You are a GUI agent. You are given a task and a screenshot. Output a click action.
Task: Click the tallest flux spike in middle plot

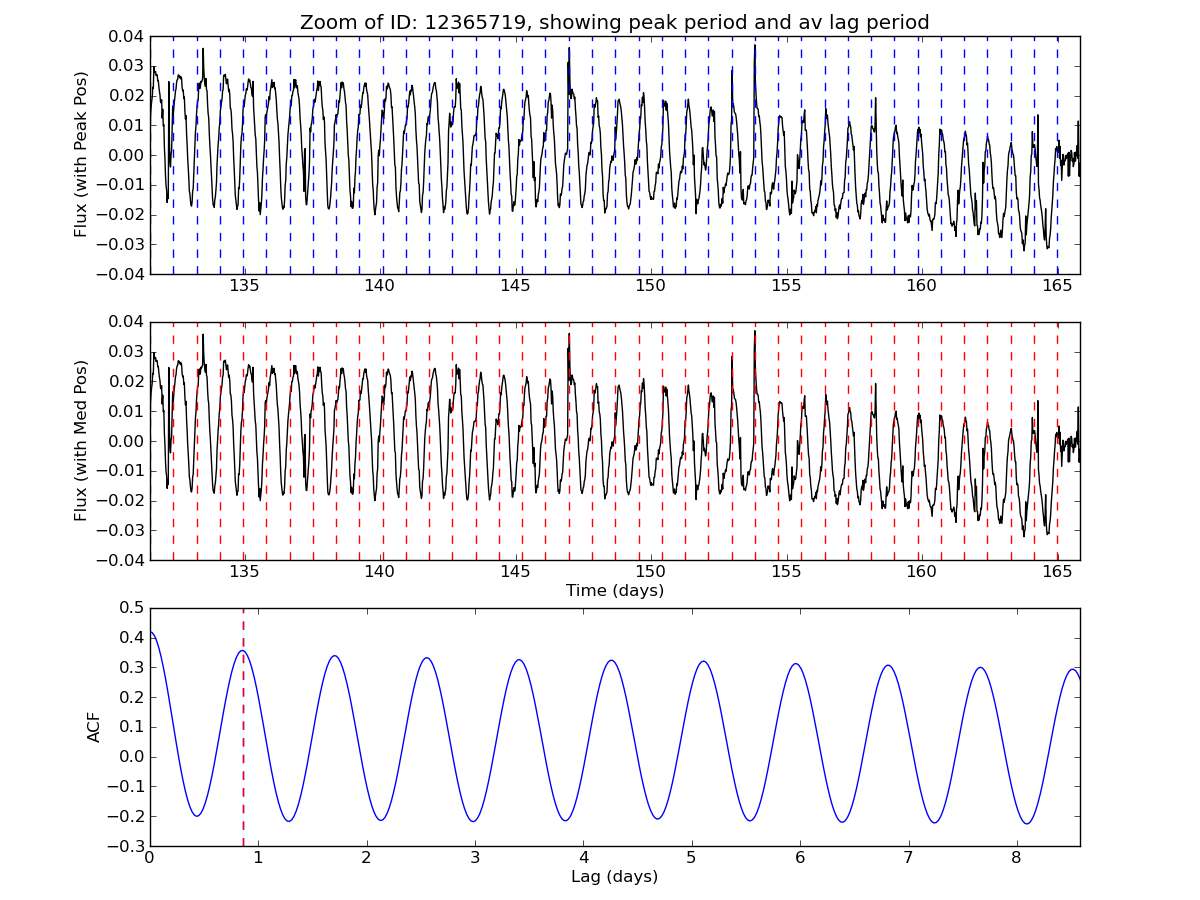pos(755,333)
